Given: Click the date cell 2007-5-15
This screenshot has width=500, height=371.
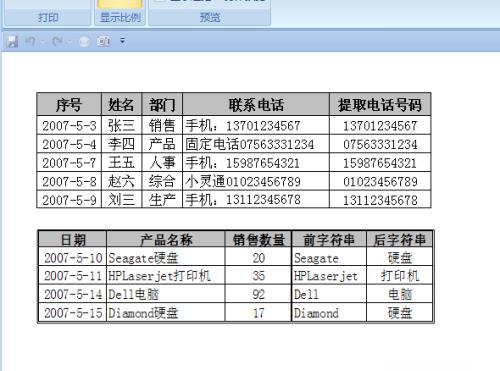Looking at the screenshot, I should tap(73, 313).
